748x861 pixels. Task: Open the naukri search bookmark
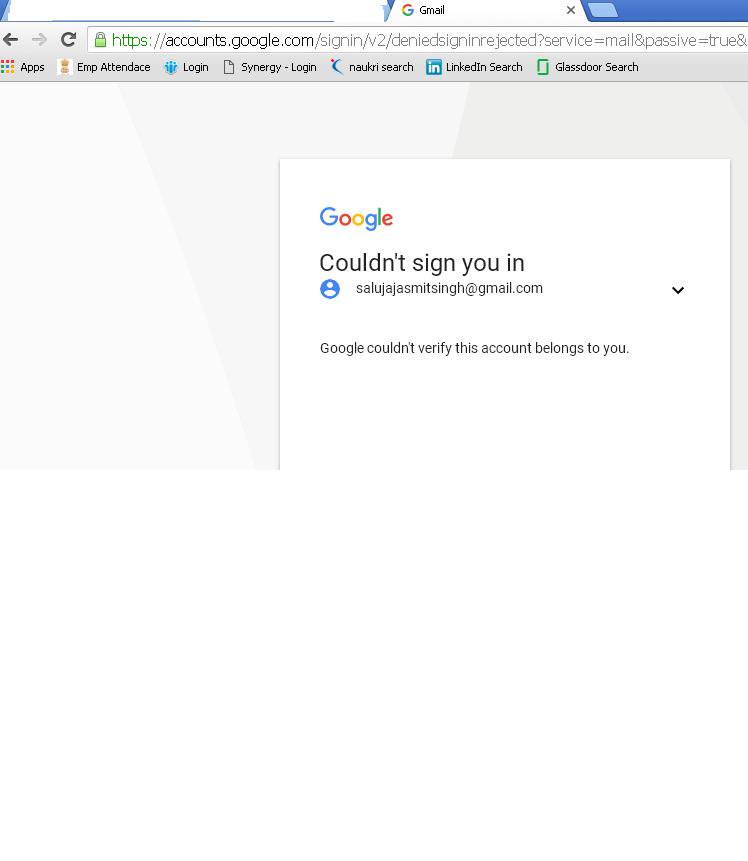coord(372,67)
